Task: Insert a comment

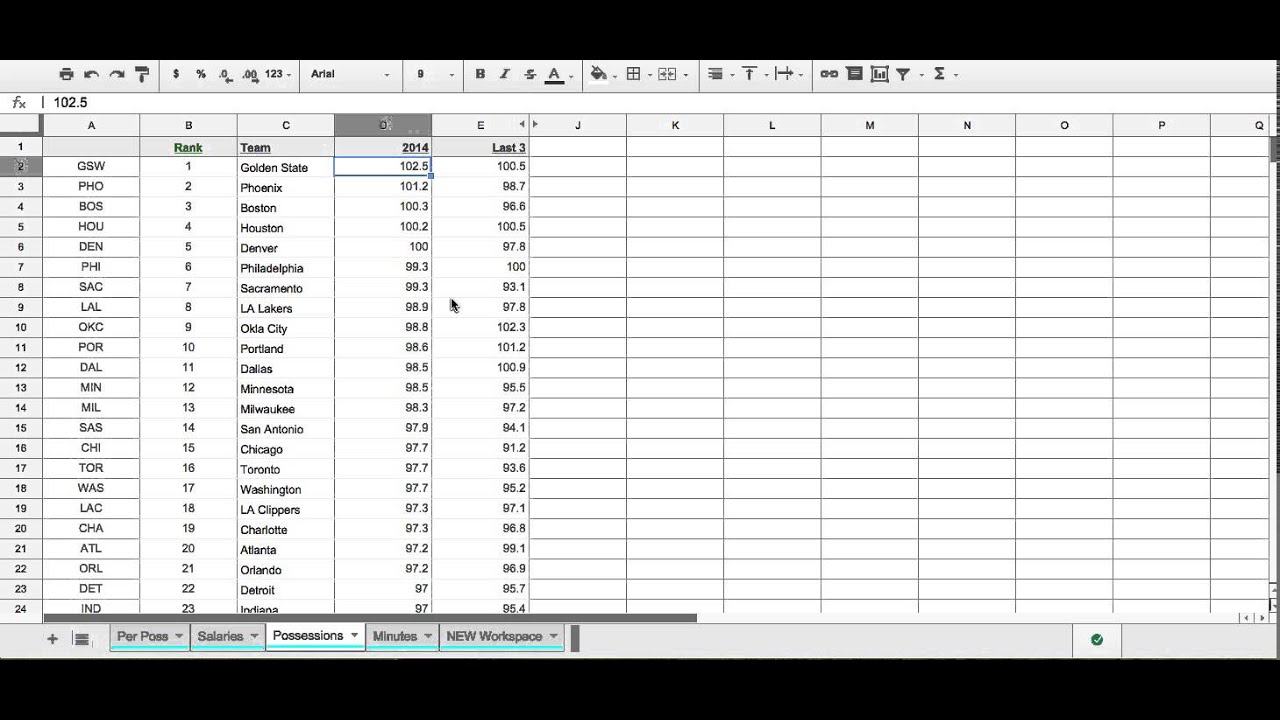Action: coord(854,74)
